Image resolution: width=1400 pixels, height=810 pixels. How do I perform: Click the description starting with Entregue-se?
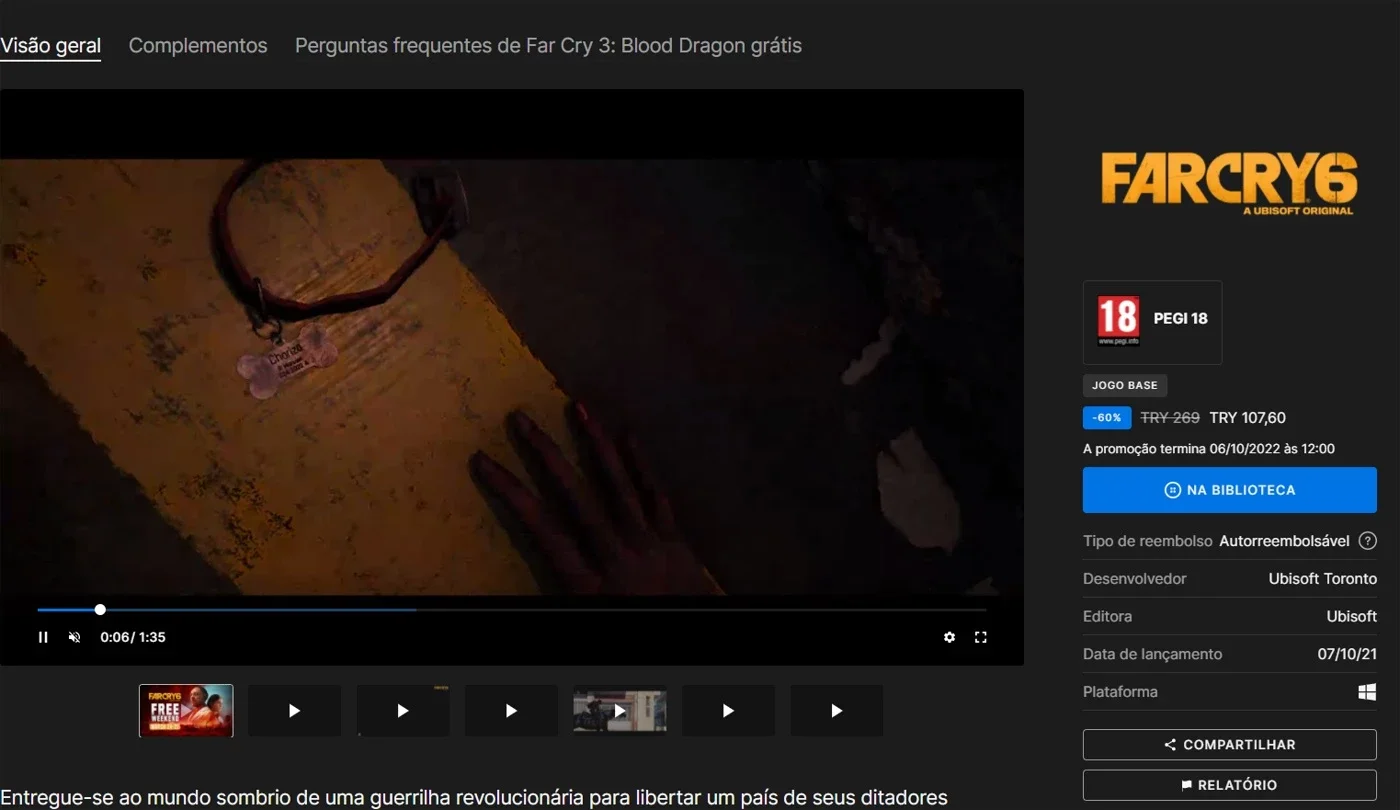[474, 798]
